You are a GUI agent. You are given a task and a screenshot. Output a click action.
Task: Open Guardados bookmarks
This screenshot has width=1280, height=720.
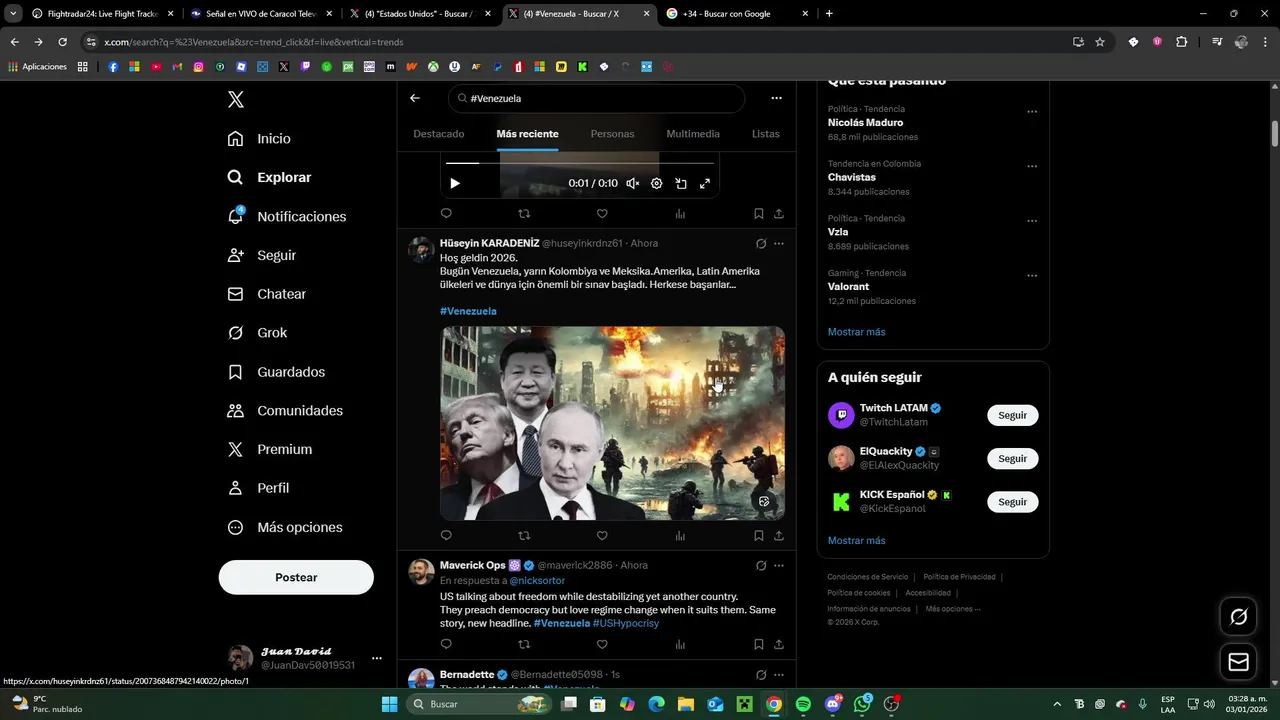pos(276,372)
